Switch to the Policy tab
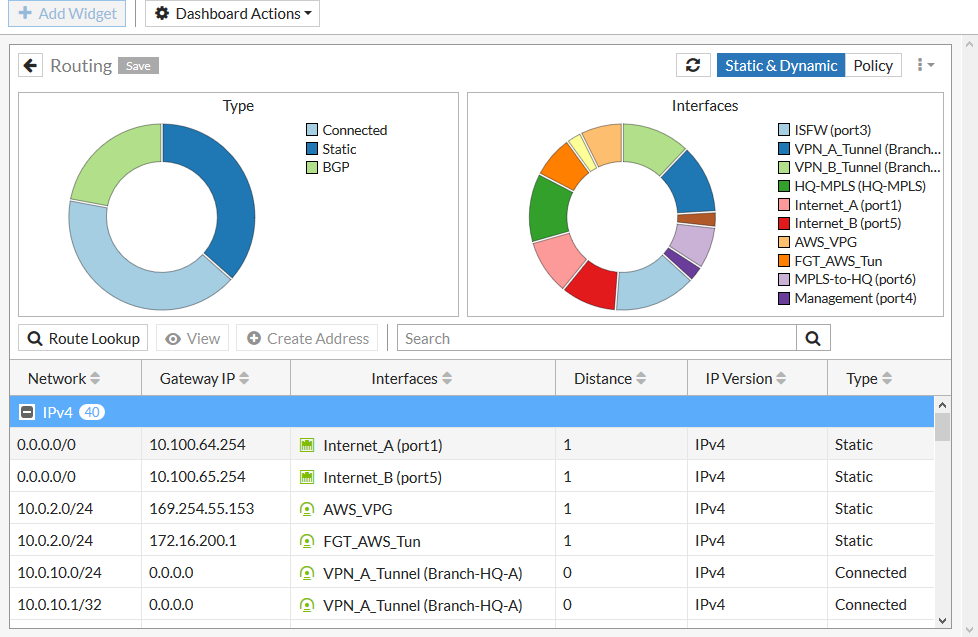This screenshot has width=978, height=637. pos(873,64)
